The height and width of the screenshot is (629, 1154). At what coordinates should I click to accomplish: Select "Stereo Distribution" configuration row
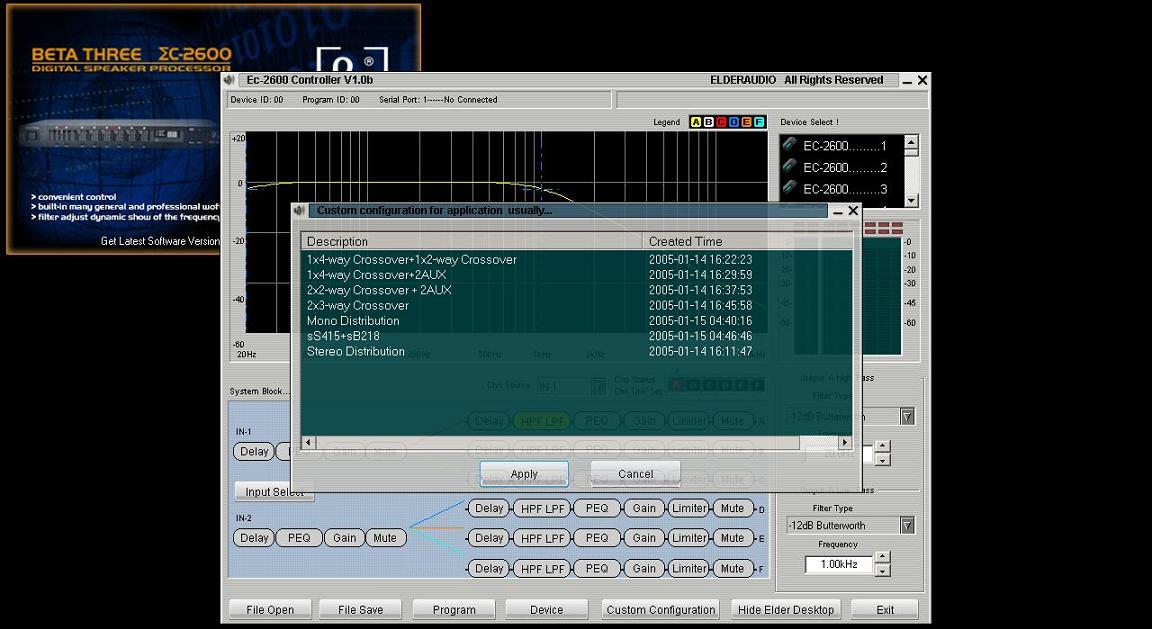pyautogui.click(x=576, y=352)
